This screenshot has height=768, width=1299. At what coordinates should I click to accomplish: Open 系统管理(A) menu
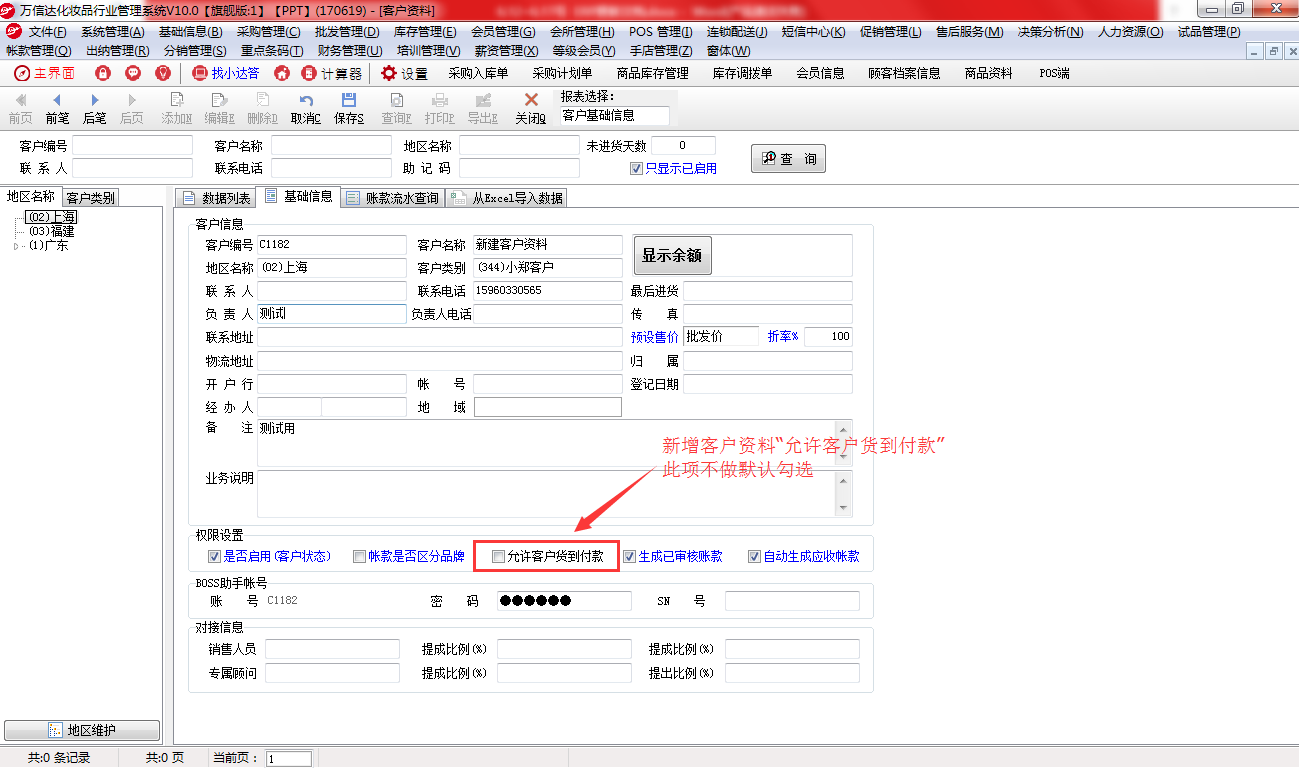pyautogui.click(x=113, y=32)
